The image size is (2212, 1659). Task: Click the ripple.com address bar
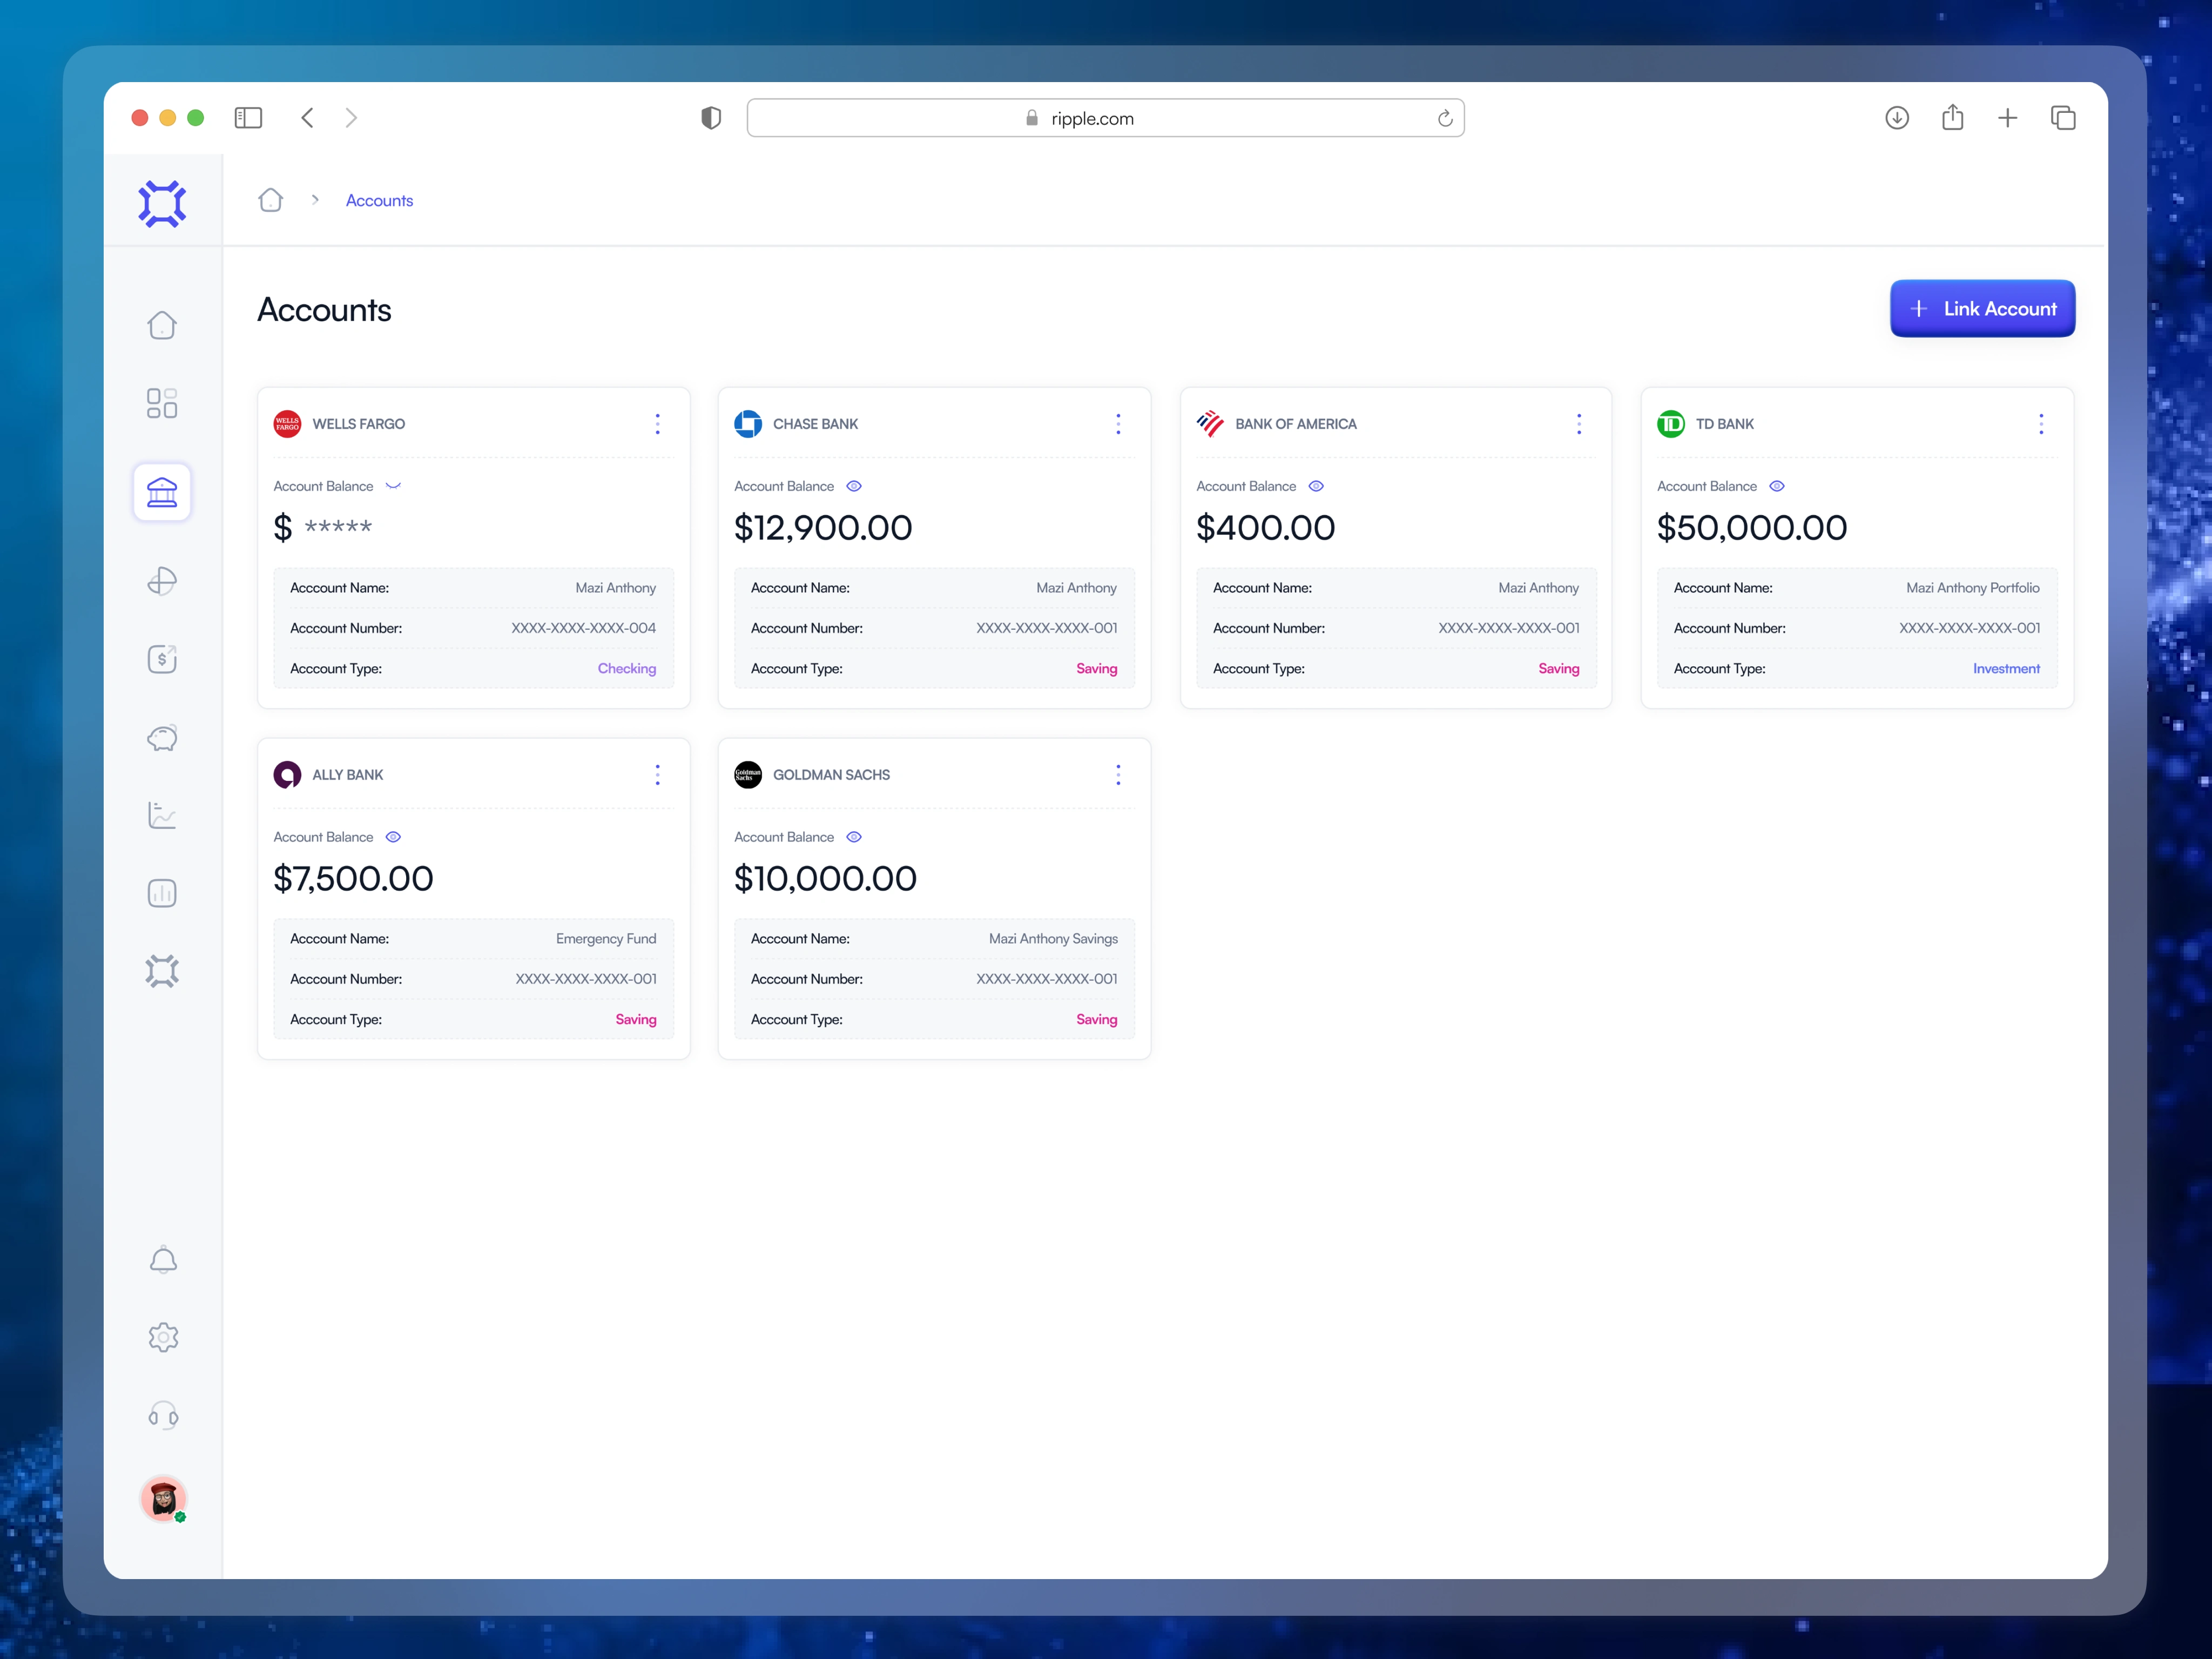click(1105, 118)
